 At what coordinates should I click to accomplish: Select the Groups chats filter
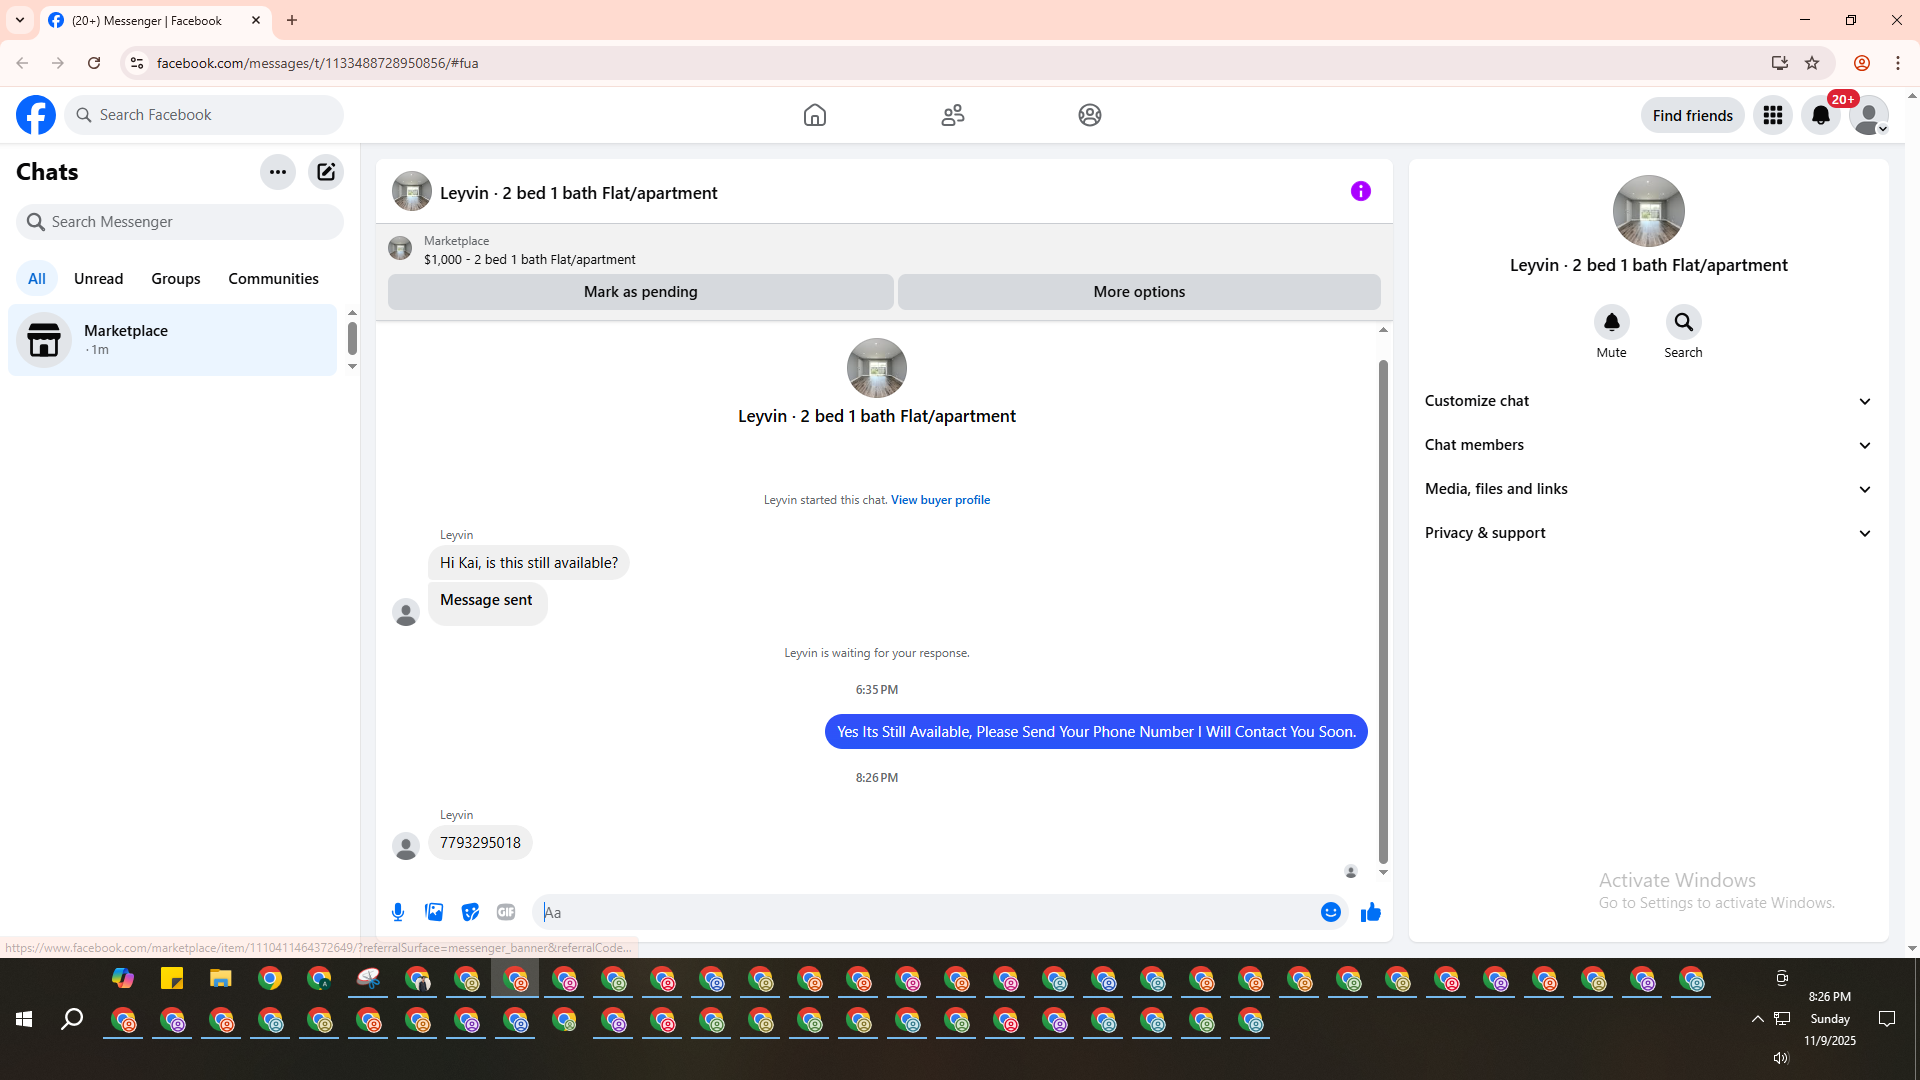(x=176, y=279)
